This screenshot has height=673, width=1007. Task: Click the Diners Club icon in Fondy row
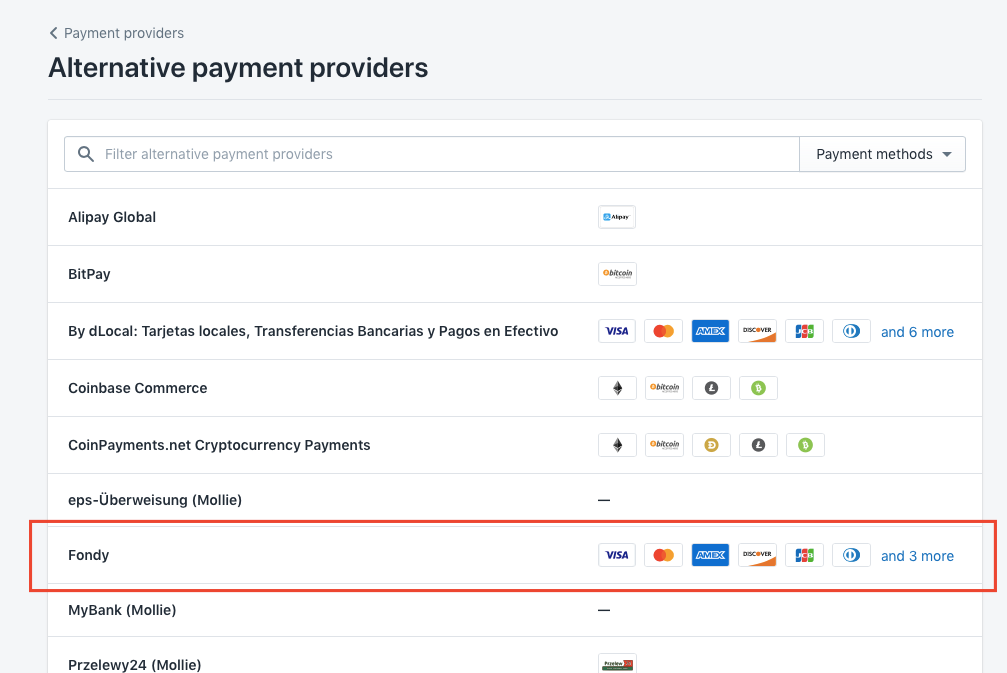[851, 555]
